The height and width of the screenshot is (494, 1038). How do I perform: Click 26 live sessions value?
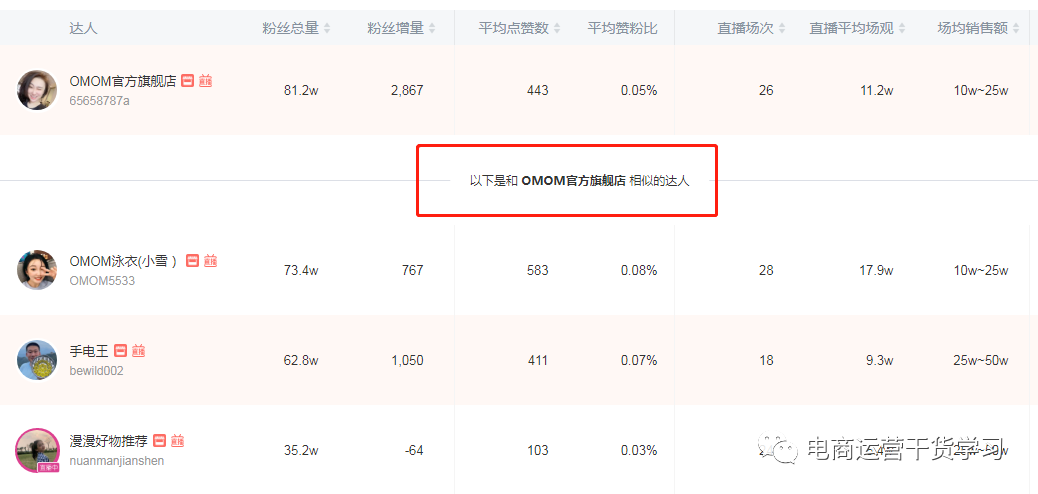coord(766,91)
